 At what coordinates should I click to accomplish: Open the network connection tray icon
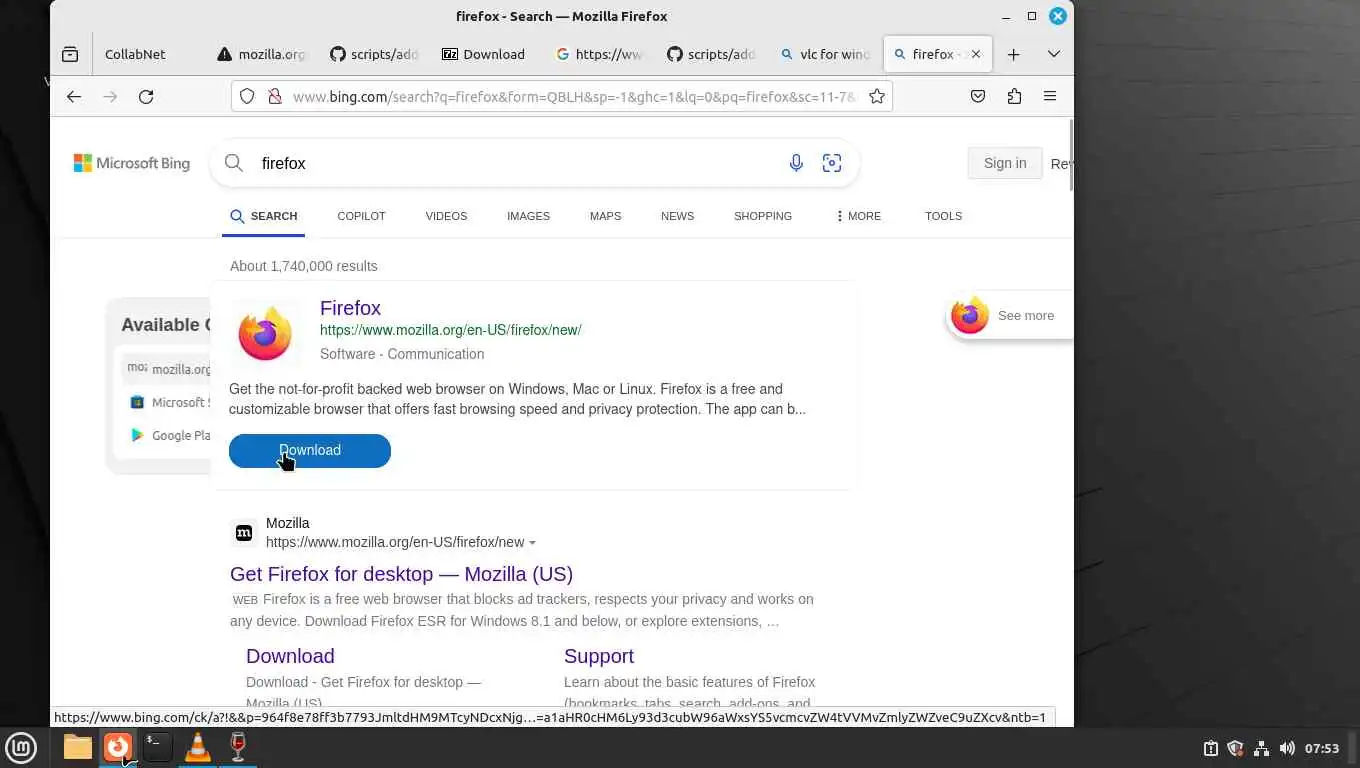coord(1261,748)
